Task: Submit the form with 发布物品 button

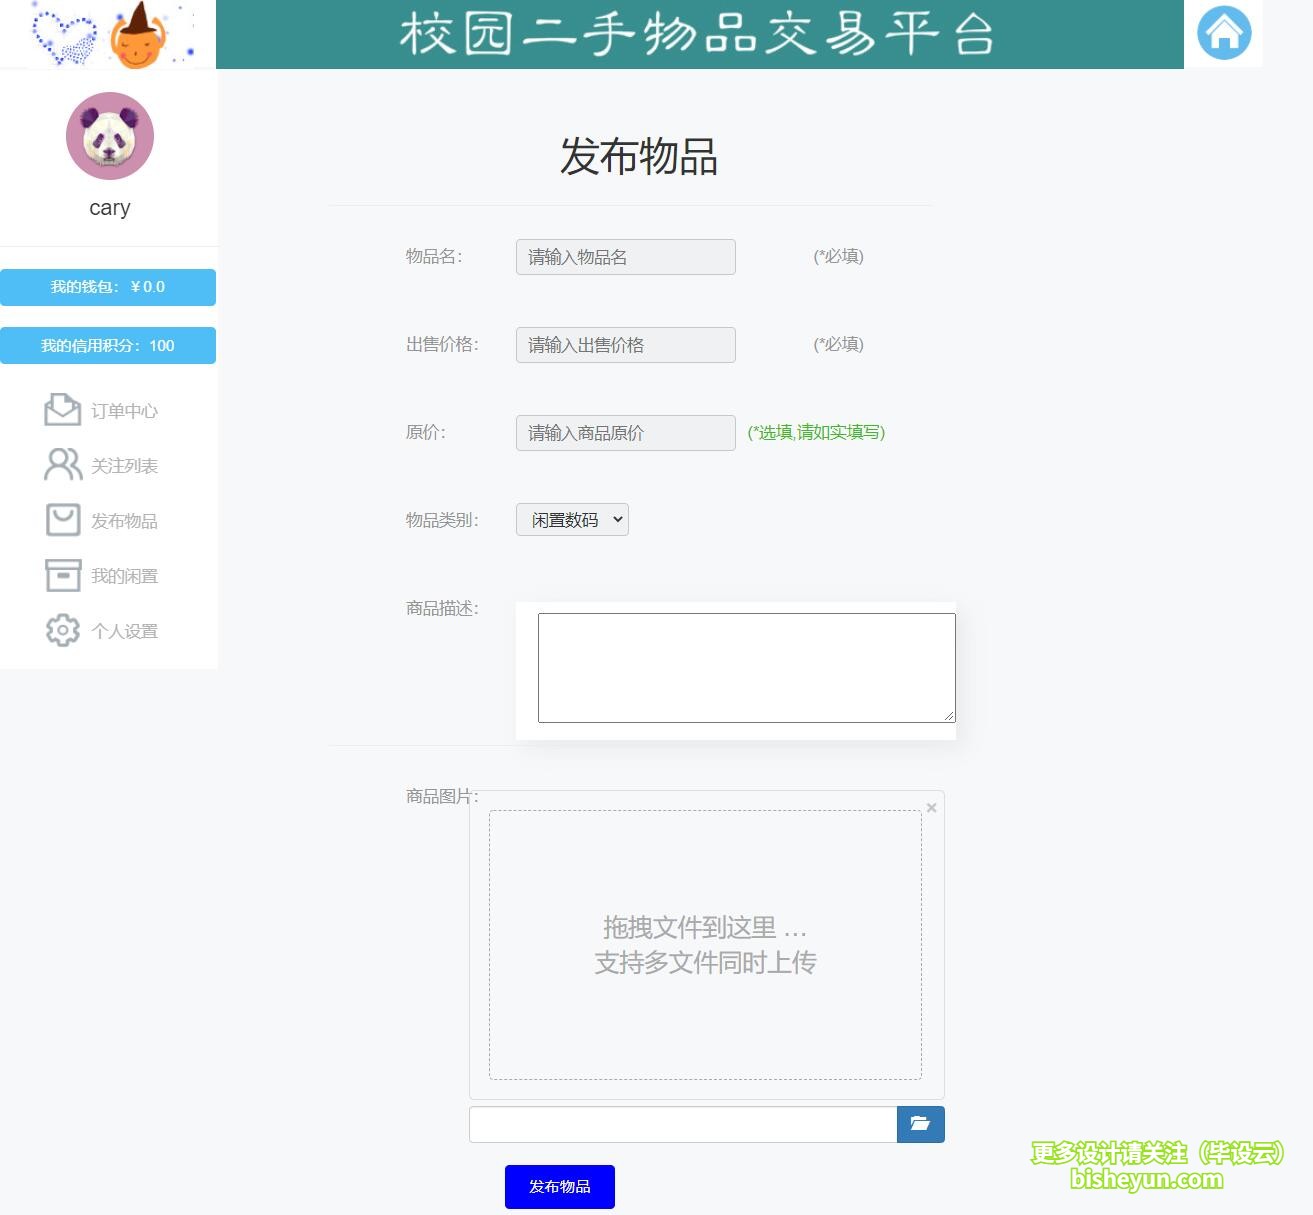Action: [x=559, y=1187]
